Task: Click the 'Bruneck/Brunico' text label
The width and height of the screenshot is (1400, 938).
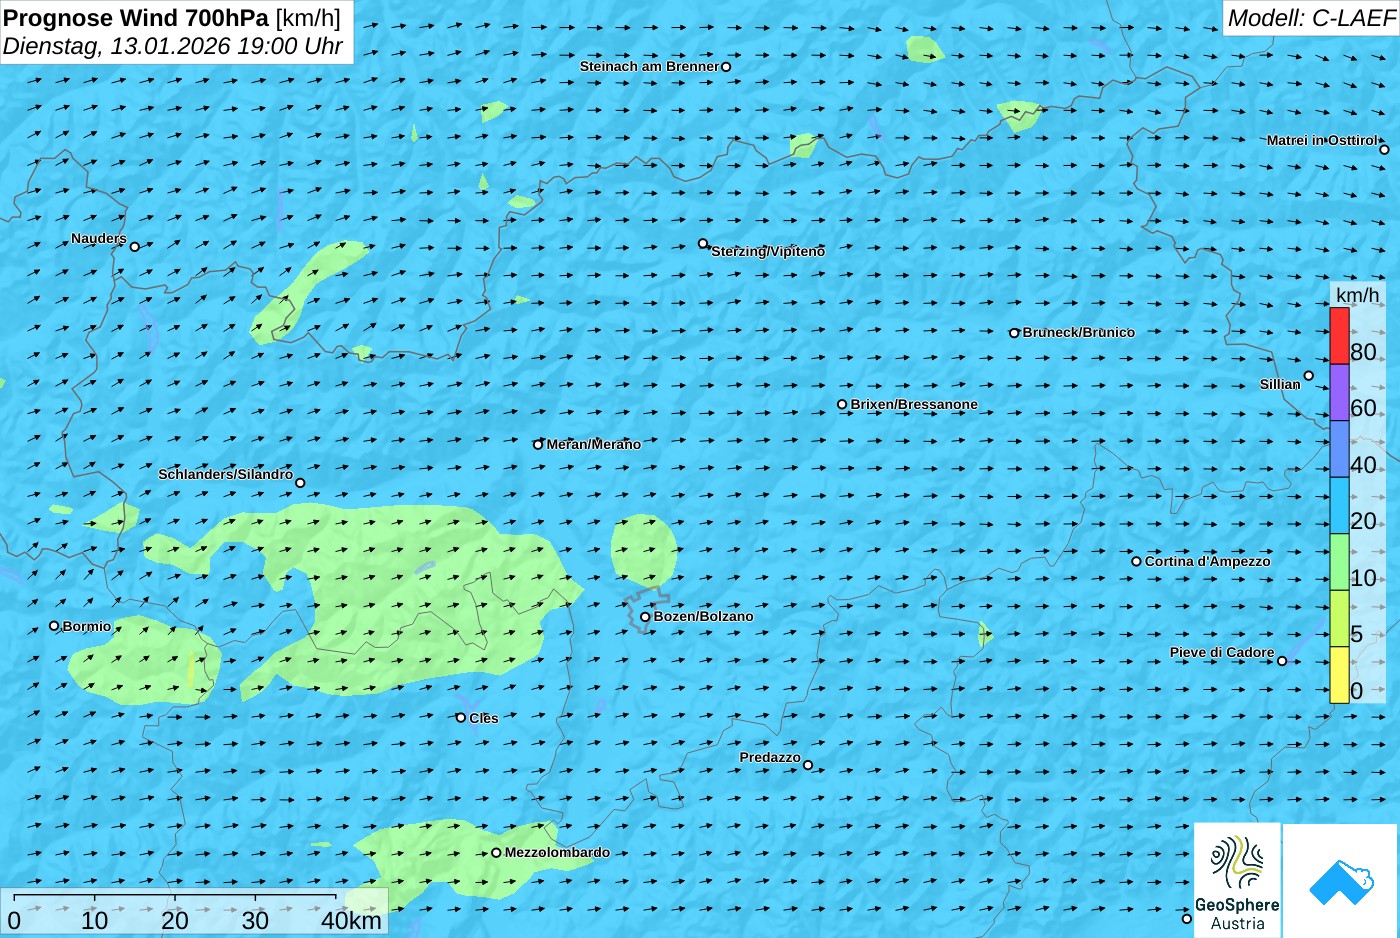Action: coord(1079,332)
